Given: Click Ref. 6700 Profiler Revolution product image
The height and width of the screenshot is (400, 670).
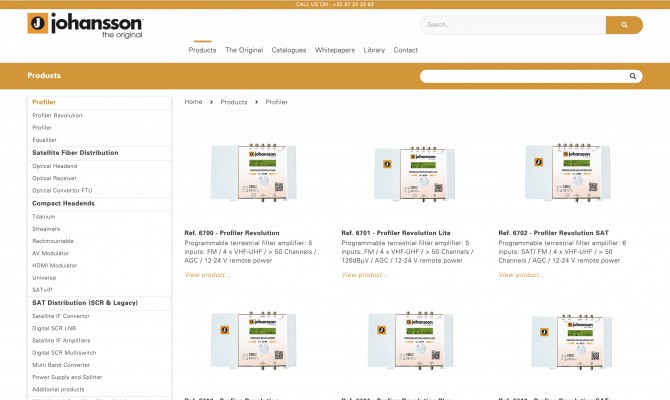Looking at the screenshot, I should (253, 173).
